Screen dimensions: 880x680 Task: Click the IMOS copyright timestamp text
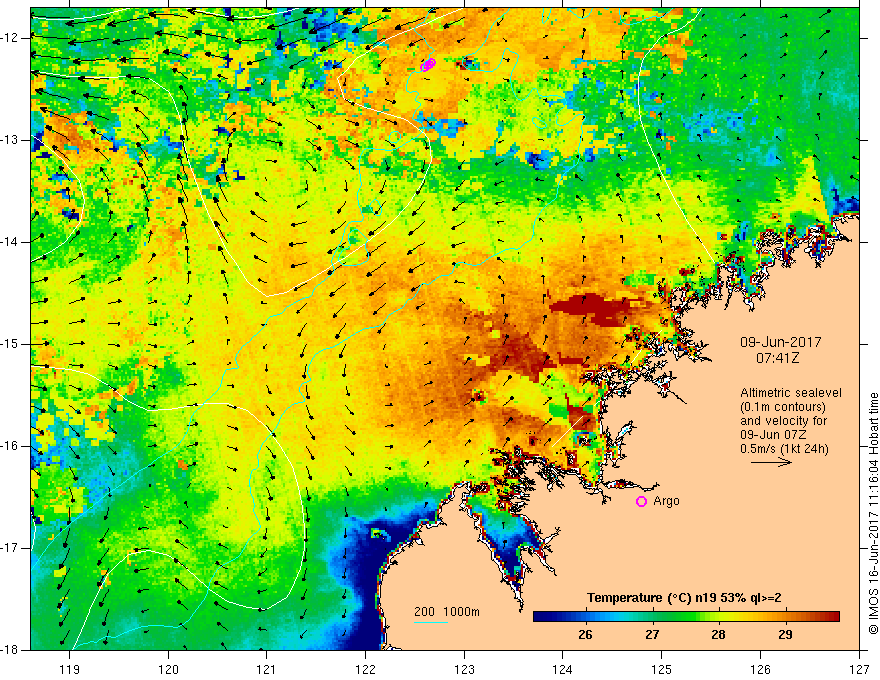(873, 513)
